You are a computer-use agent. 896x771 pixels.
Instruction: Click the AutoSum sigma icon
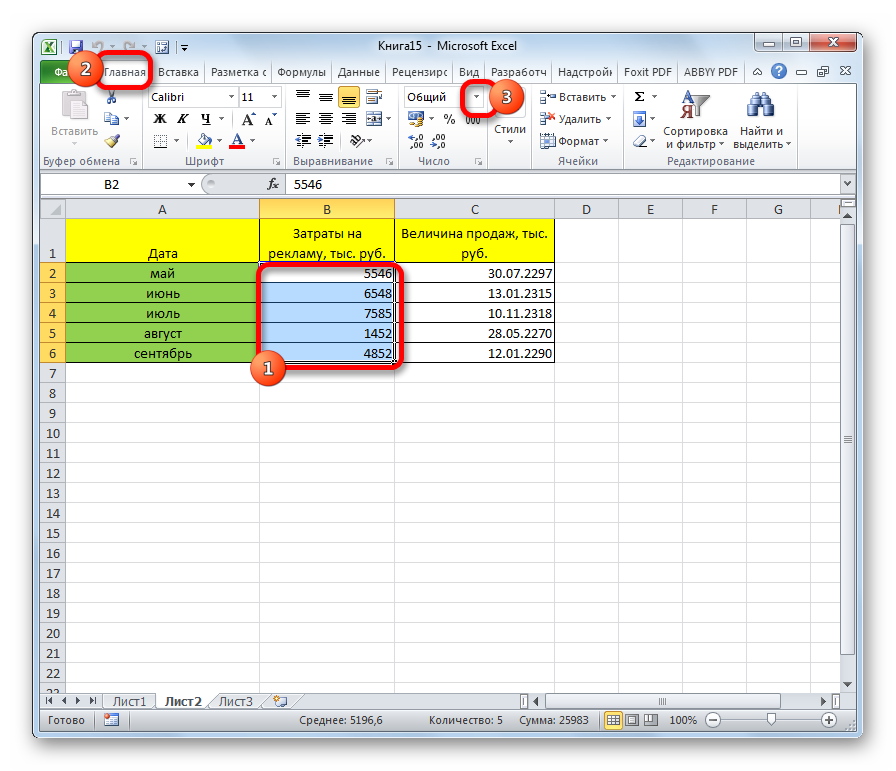point(639,97)
